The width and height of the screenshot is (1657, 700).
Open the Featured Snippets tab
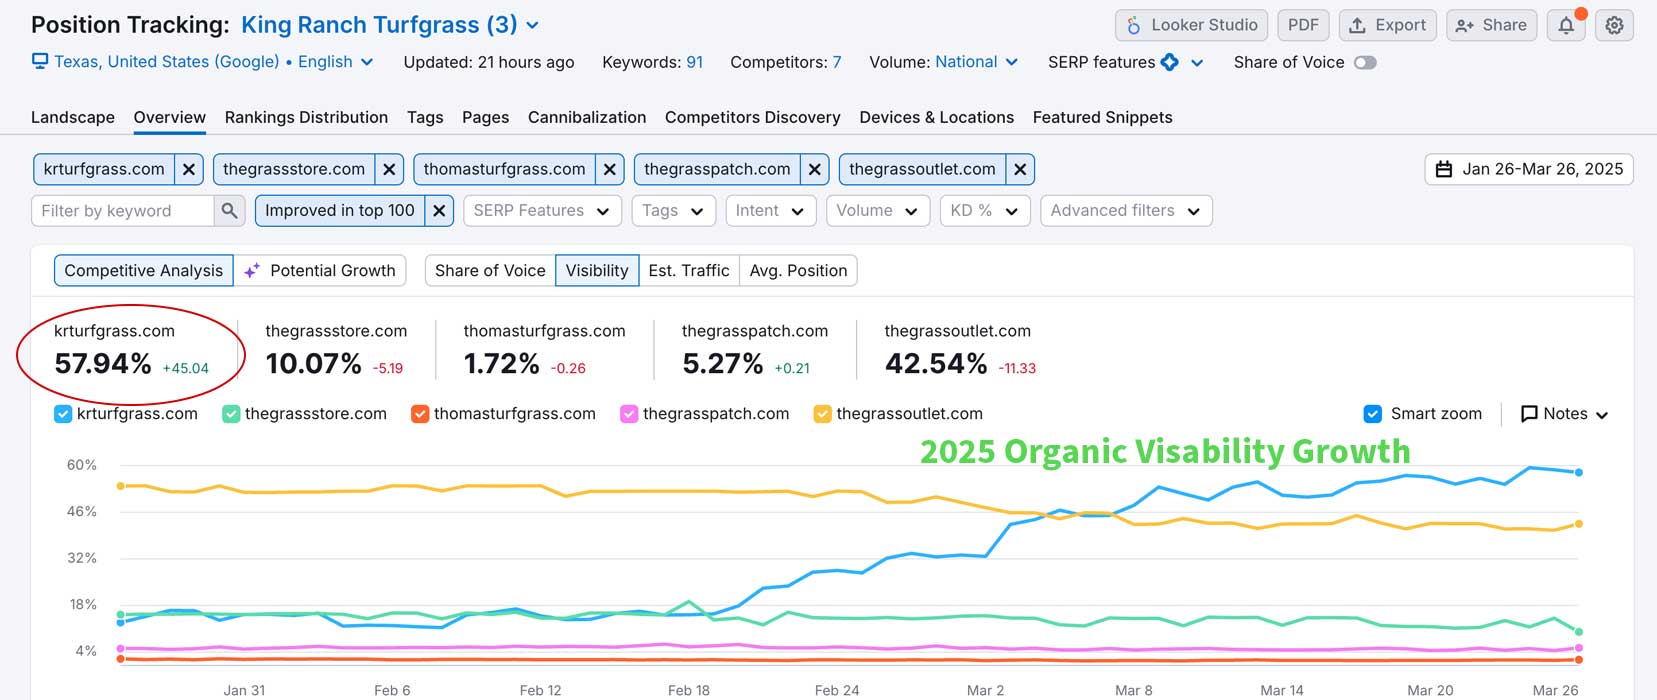(x=1103, y=117)
